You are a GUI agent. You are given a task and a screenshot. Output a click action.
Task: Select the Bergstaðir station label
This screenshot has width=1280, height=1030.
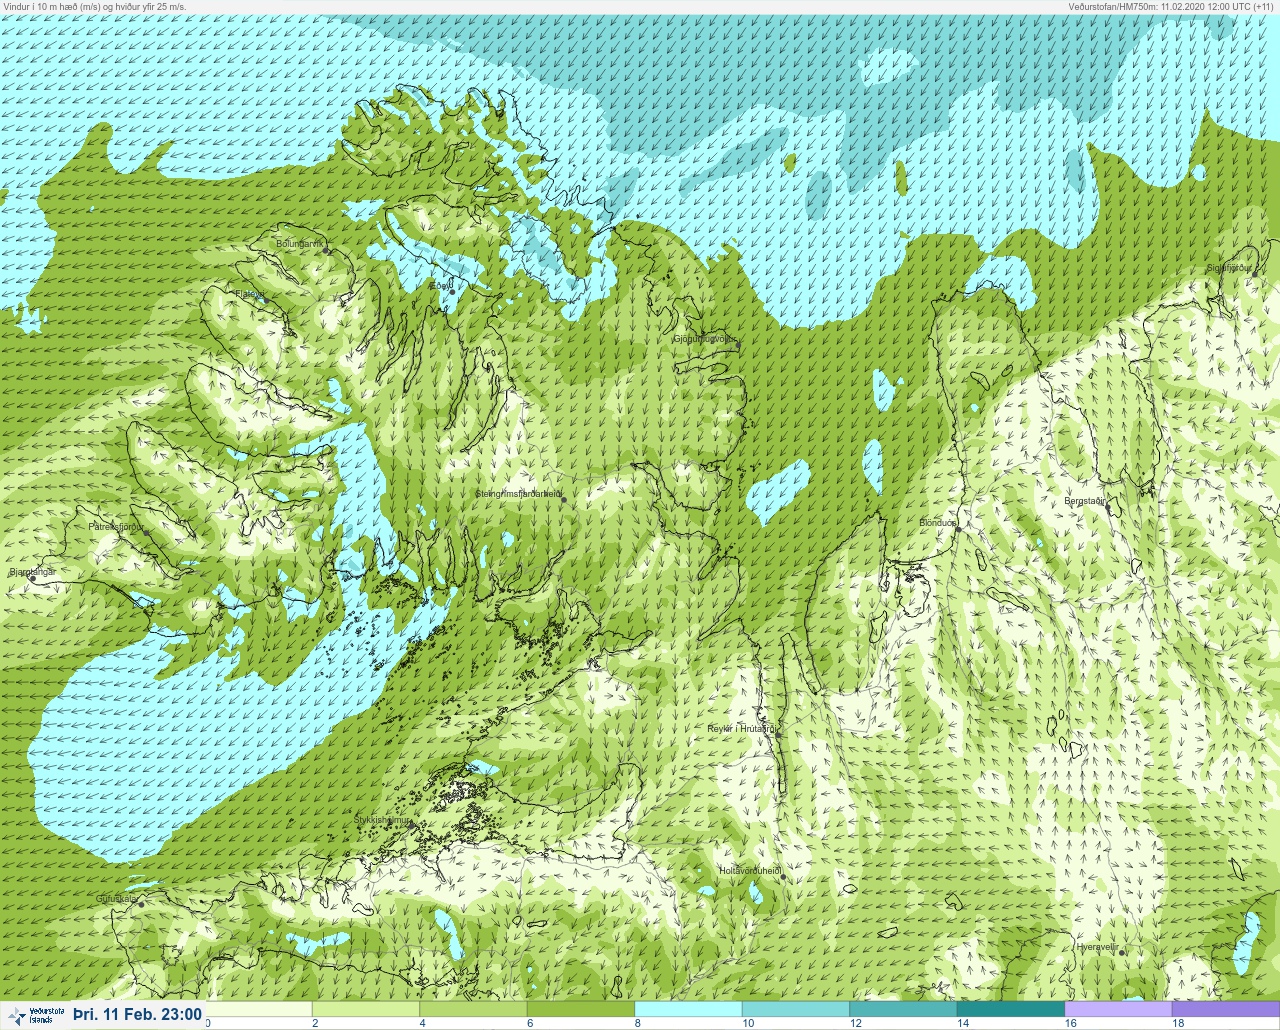[1085, 501]
